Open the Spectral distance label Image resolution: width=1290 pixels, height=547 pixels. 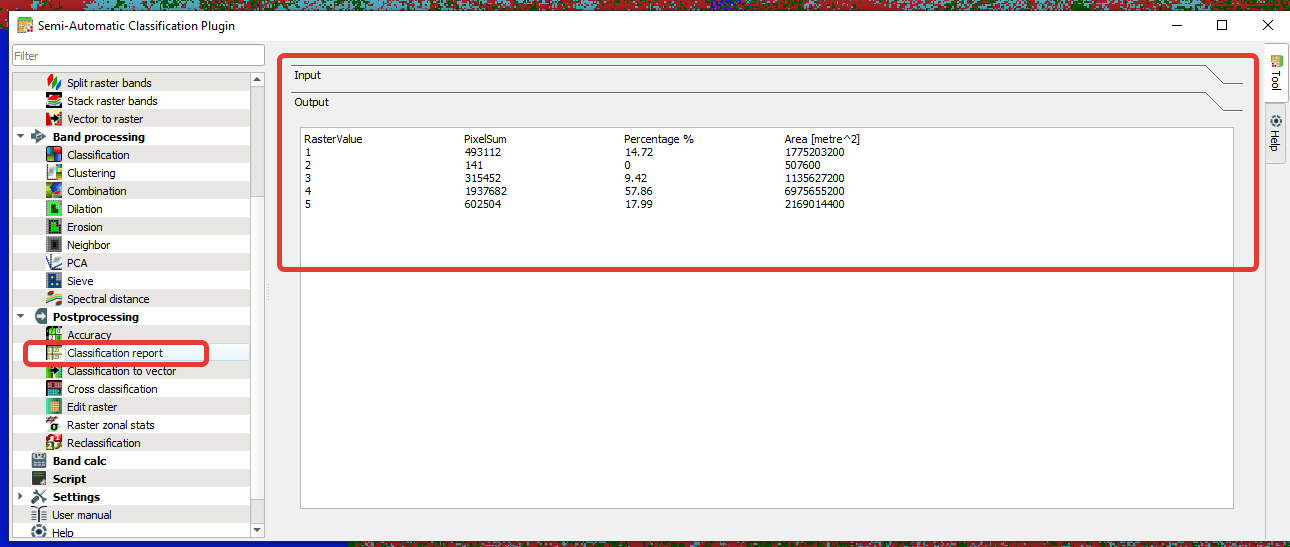(x=108, y=299)
